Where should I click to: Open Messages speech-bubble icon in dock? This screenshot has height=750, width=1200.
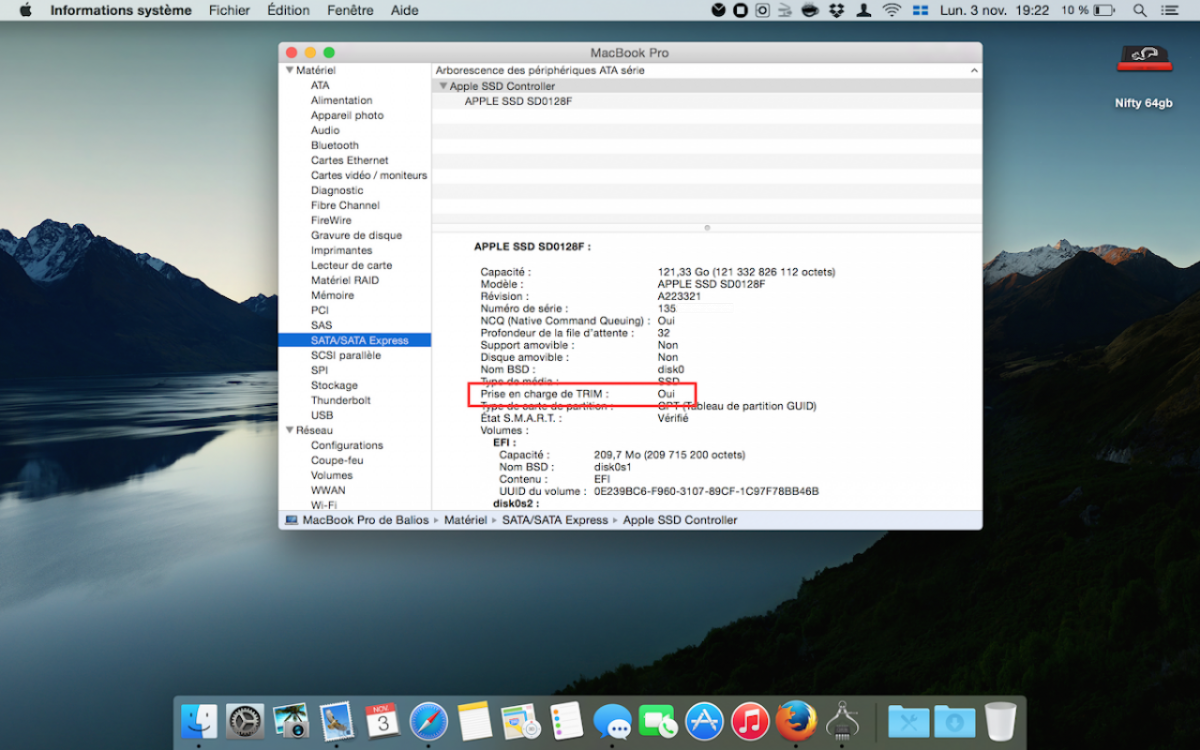(x=612, y=720)
